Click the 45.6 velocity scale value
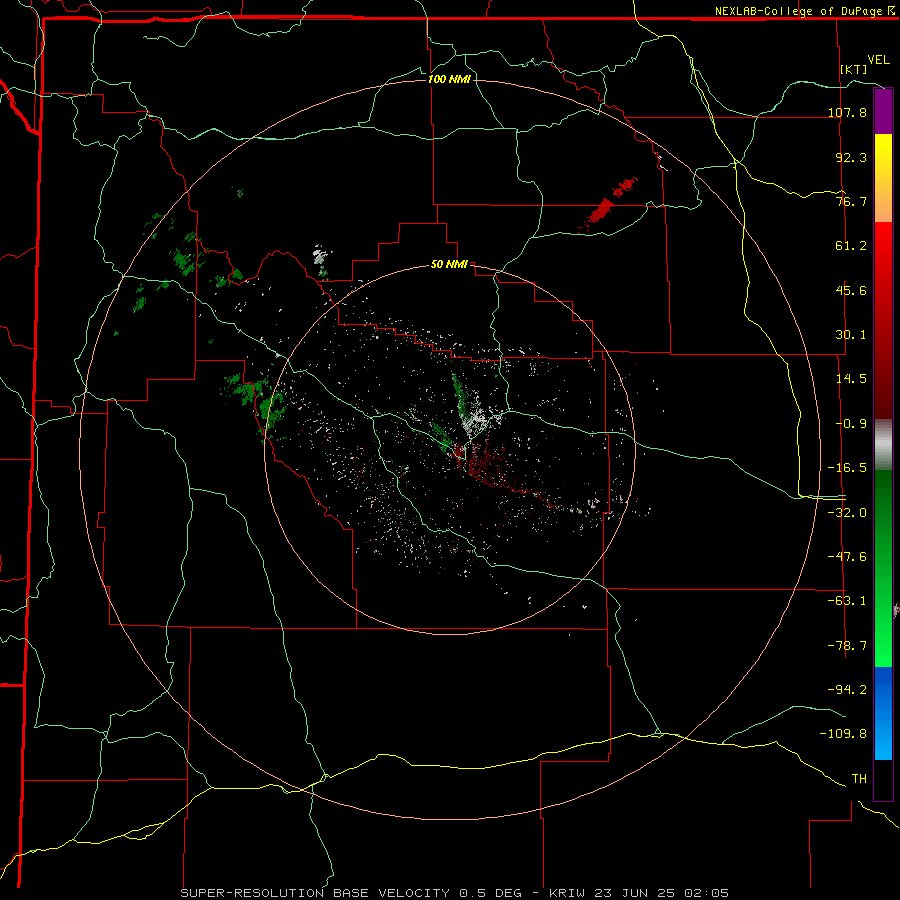 (x=851, y=290)
